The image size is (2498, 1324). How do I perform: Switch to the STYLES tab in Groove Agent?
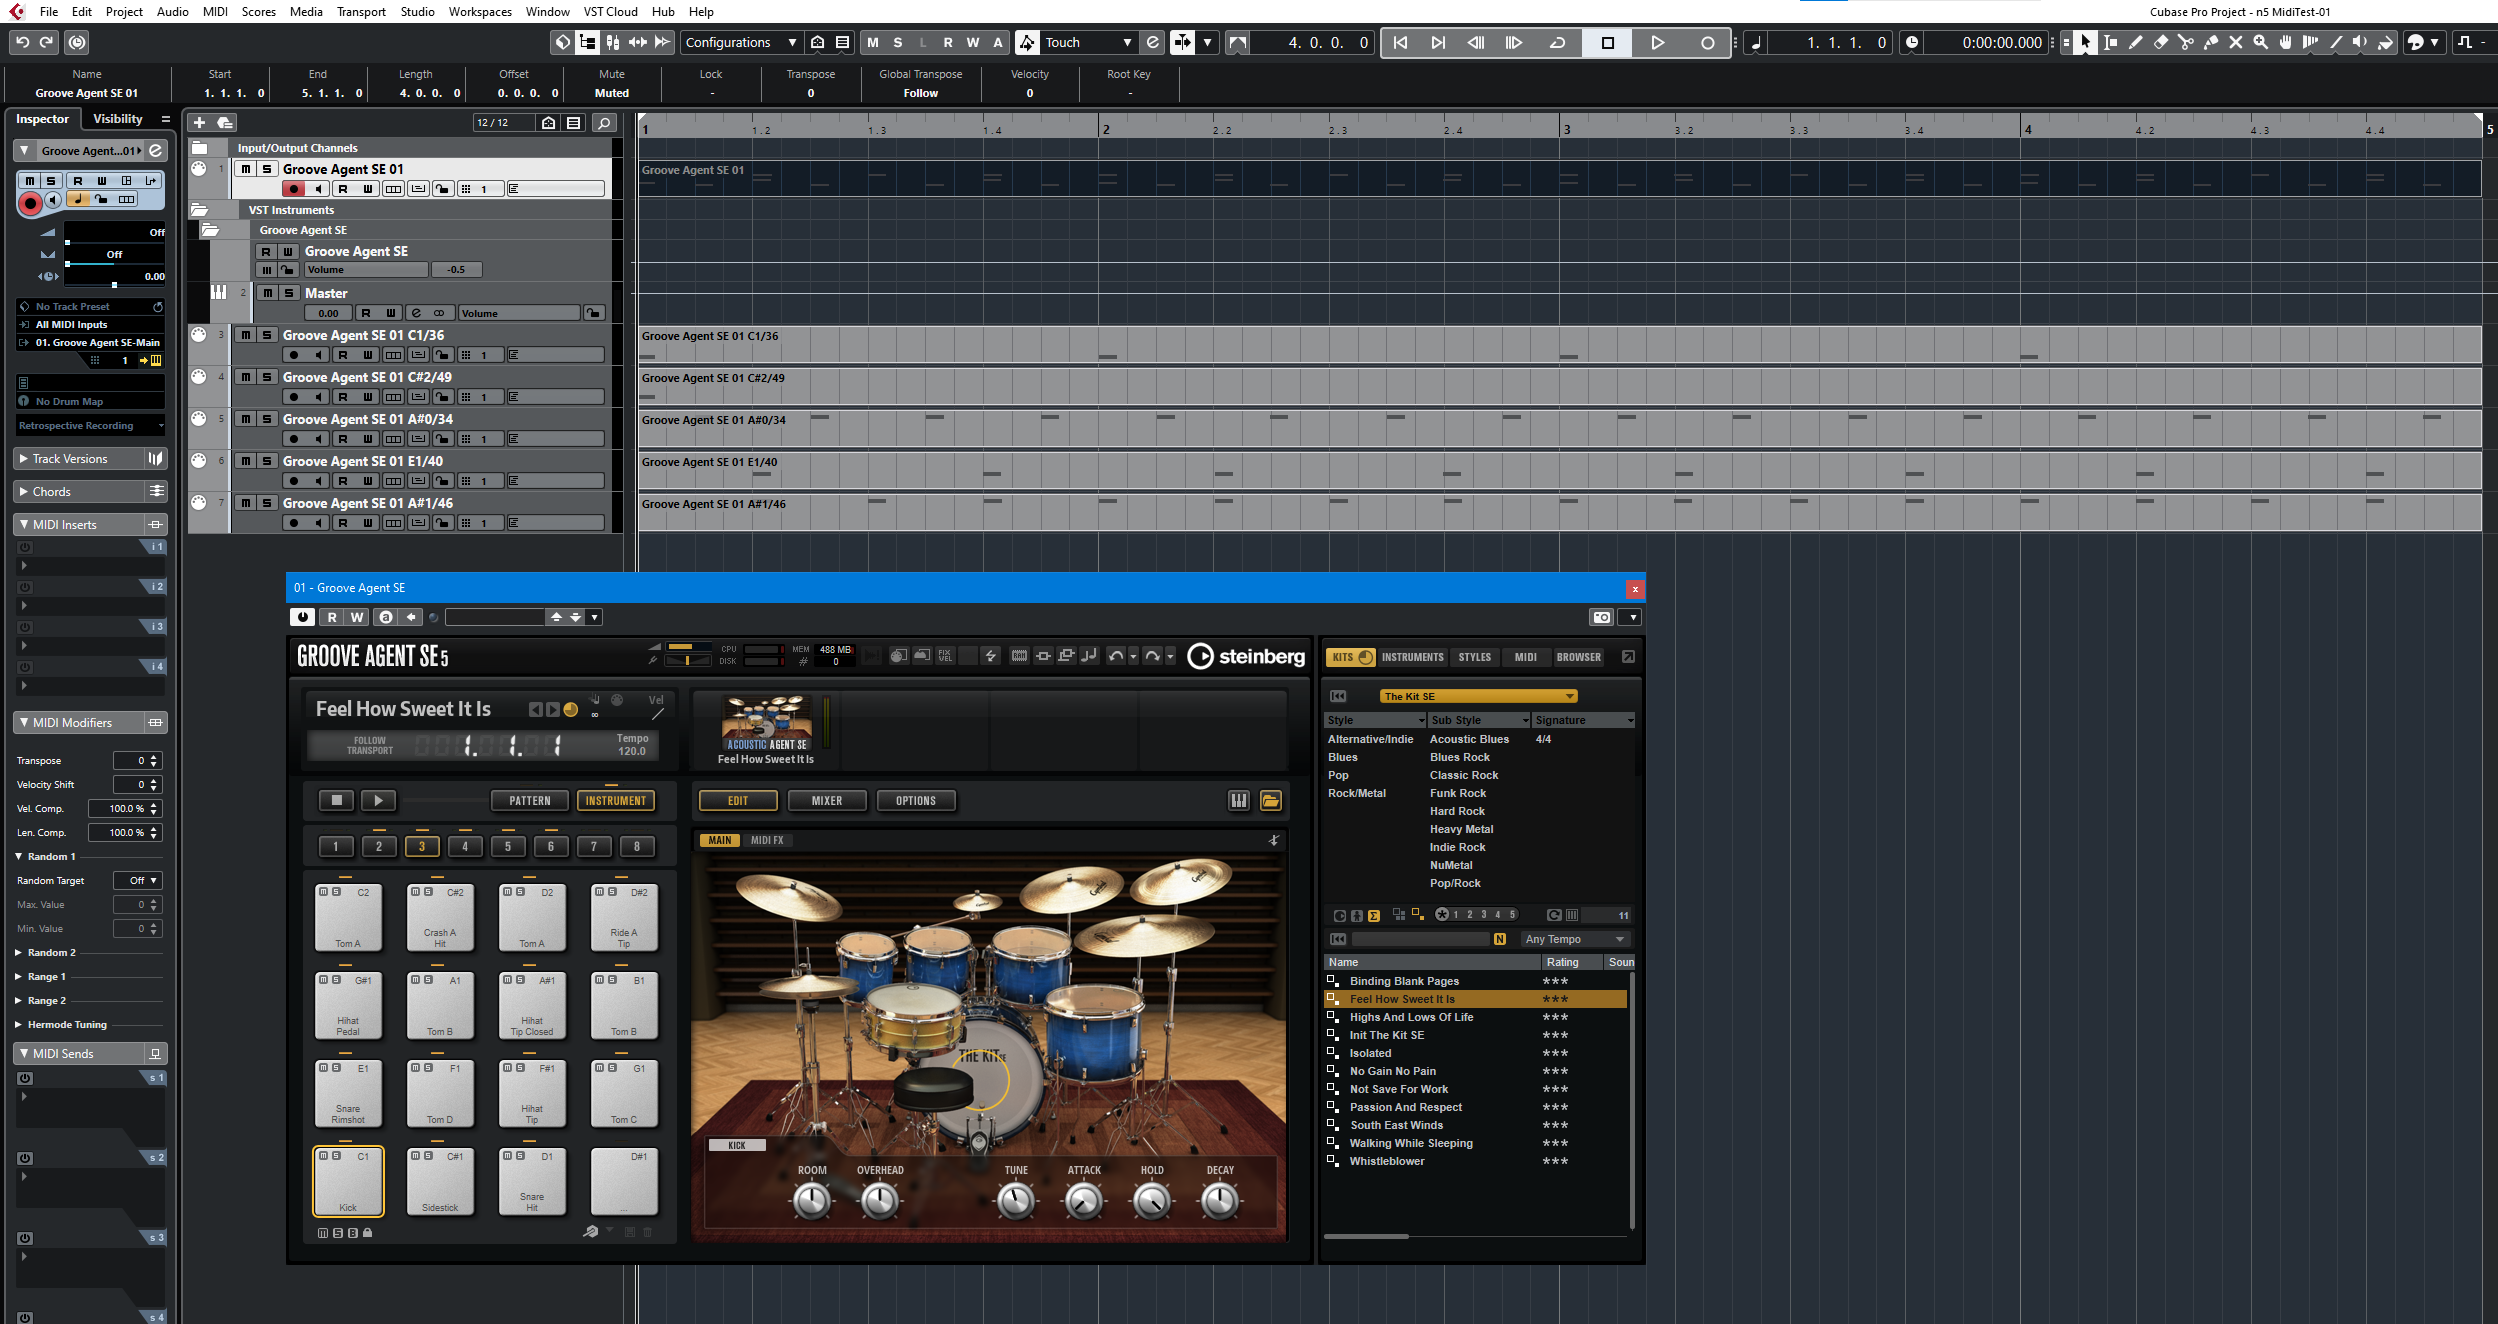(x=1474, y=657)
